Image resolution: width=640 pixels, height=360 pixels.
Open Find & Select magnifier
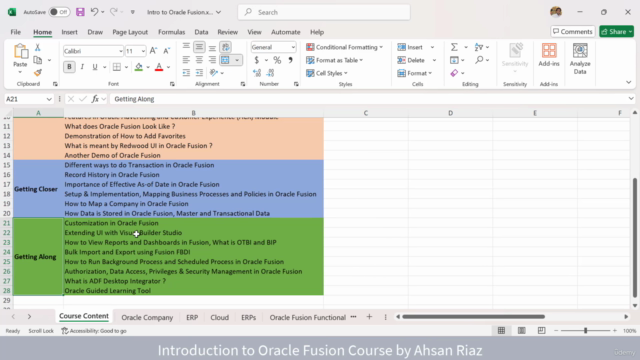(x=479, y=60)
